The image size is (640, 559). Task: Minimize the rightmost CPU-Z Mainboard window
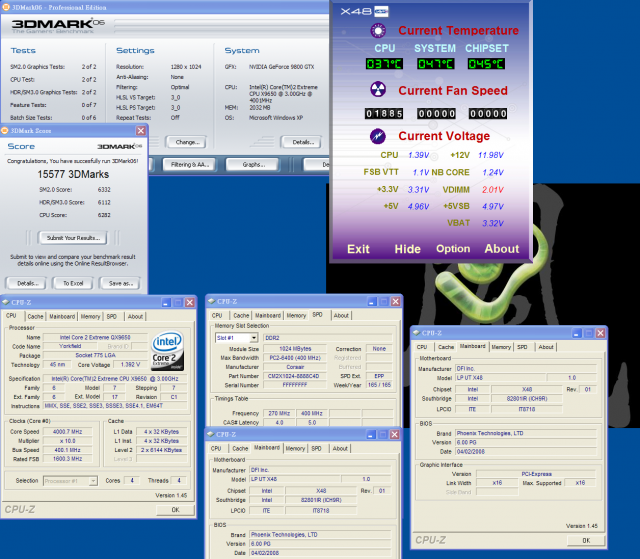coord(577,333)
